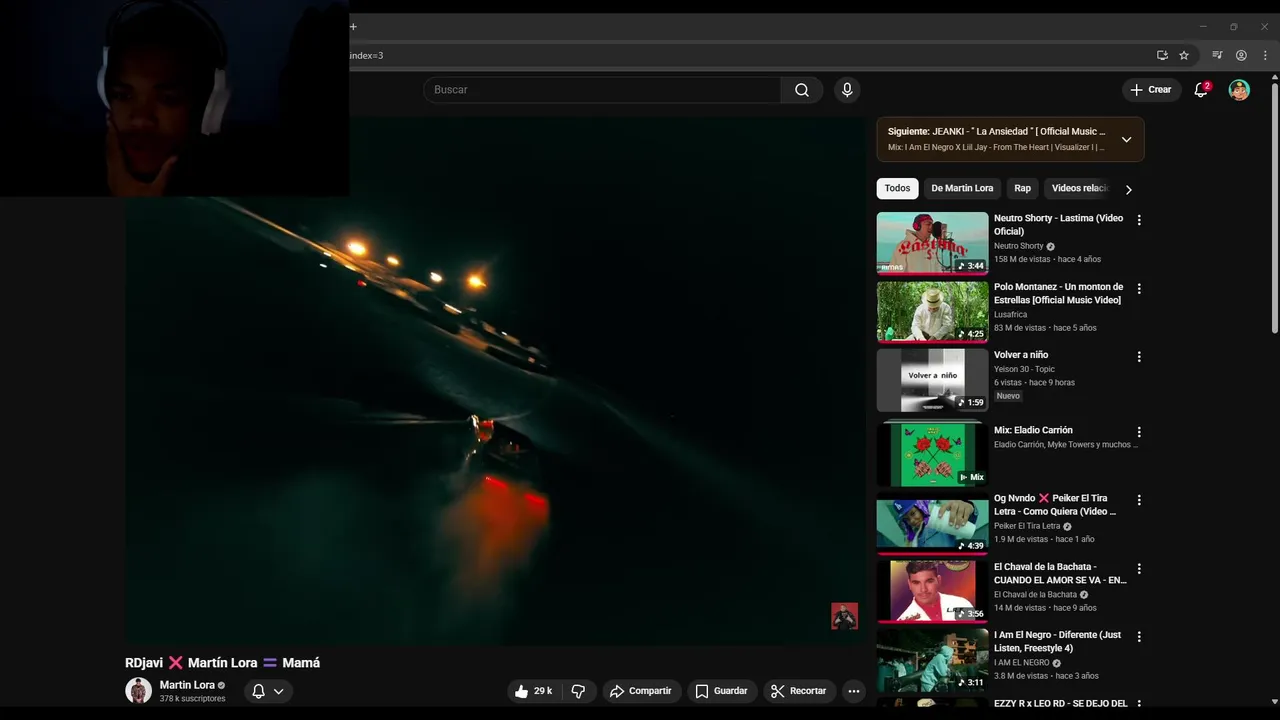Open the Neutro Shorty channel link
This screenshot has width=1280, height=720.
click(x=1018, y=246)
